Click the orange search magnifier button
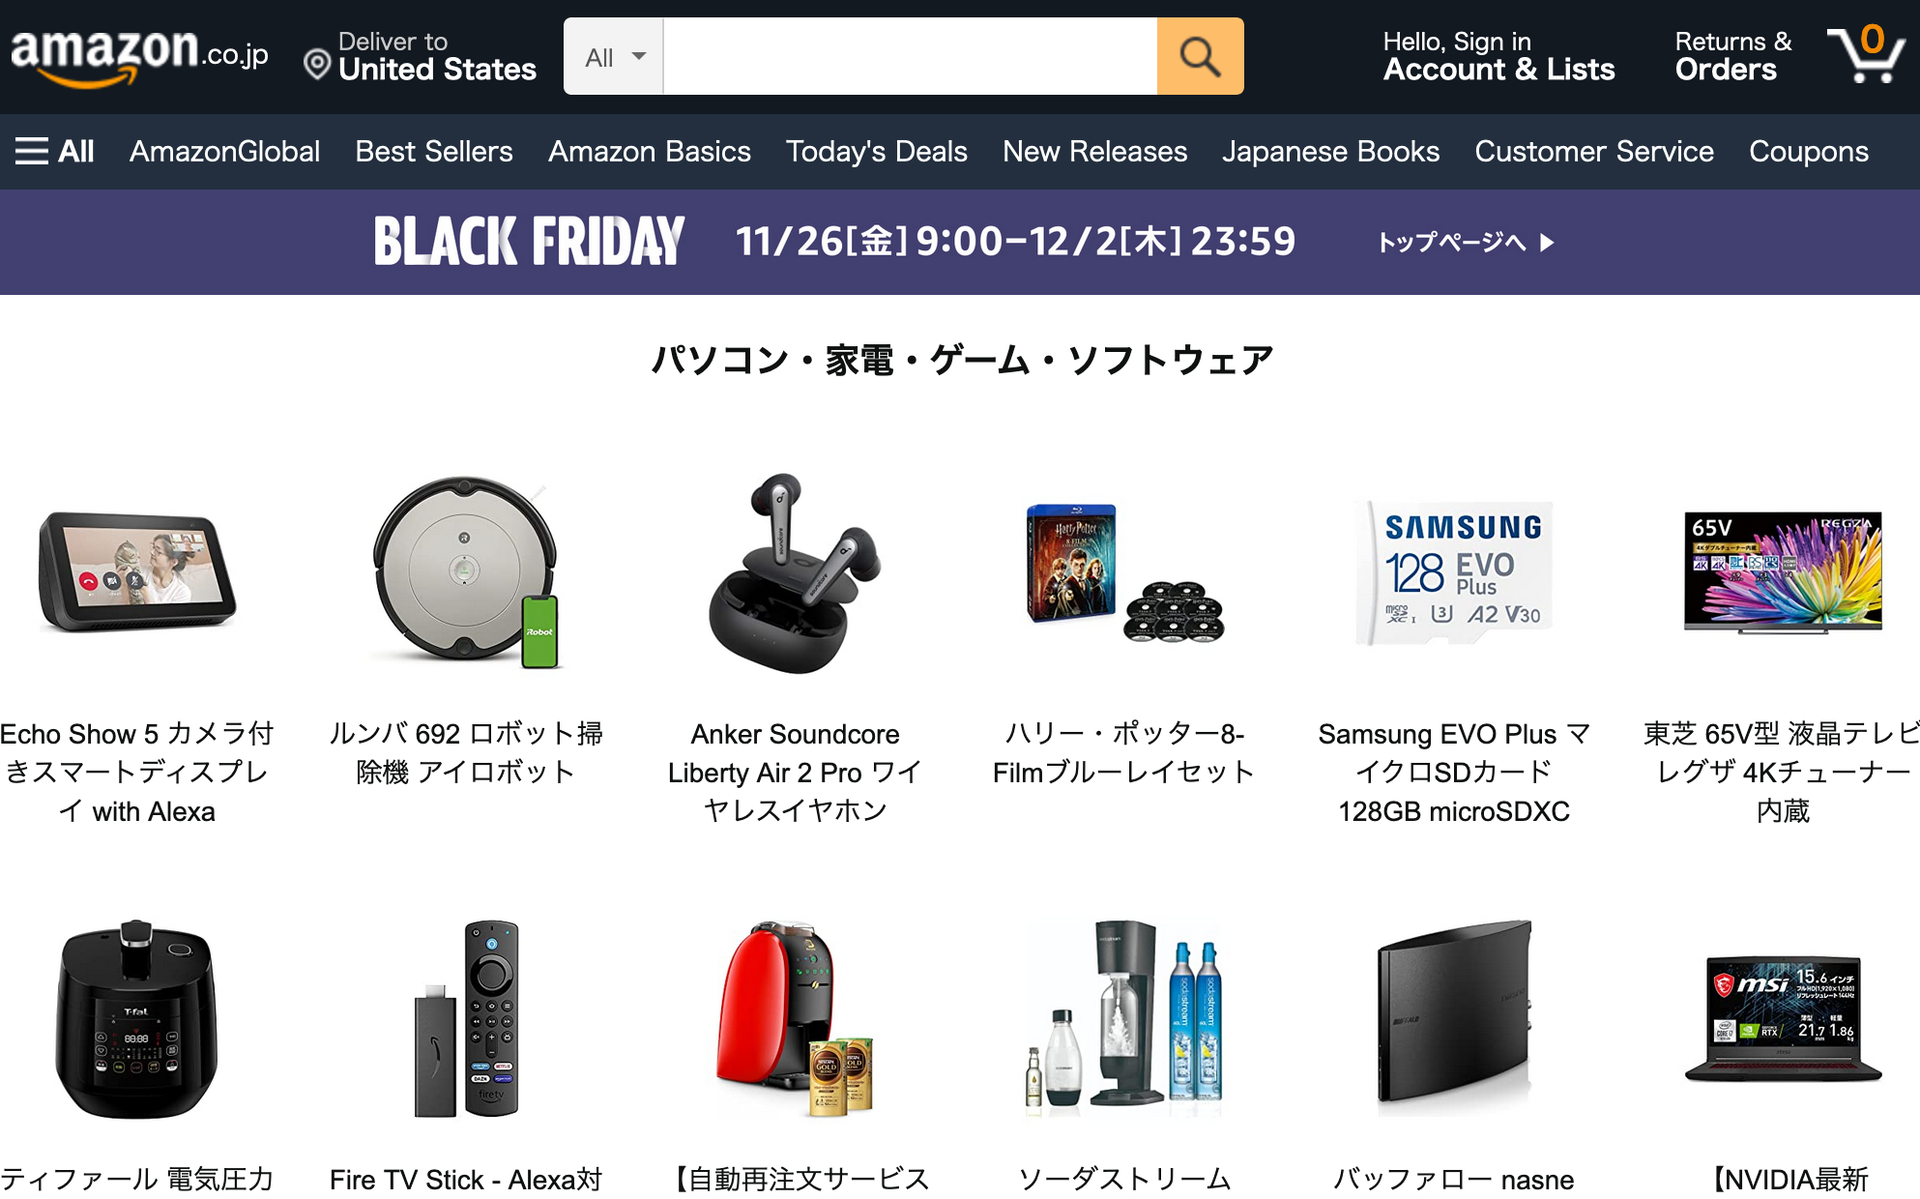 click(x=1200, y=56)
